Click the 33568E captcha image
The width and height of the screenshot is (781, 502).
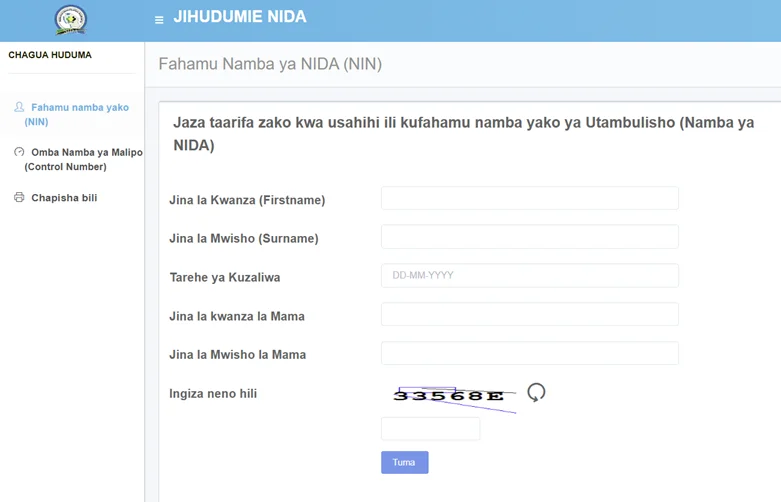point(450,396)
